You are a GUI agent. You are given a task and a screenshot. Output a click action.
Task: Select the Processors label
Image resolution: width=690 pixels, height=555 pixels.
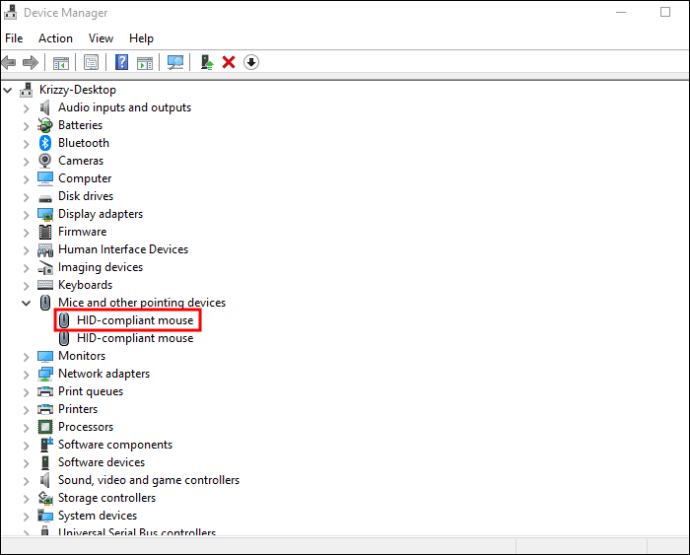86,427
